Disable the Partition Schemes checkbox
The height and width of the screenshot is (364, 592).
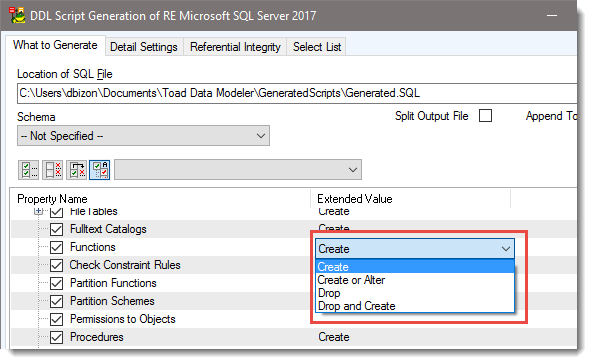[x=57, y=301]
